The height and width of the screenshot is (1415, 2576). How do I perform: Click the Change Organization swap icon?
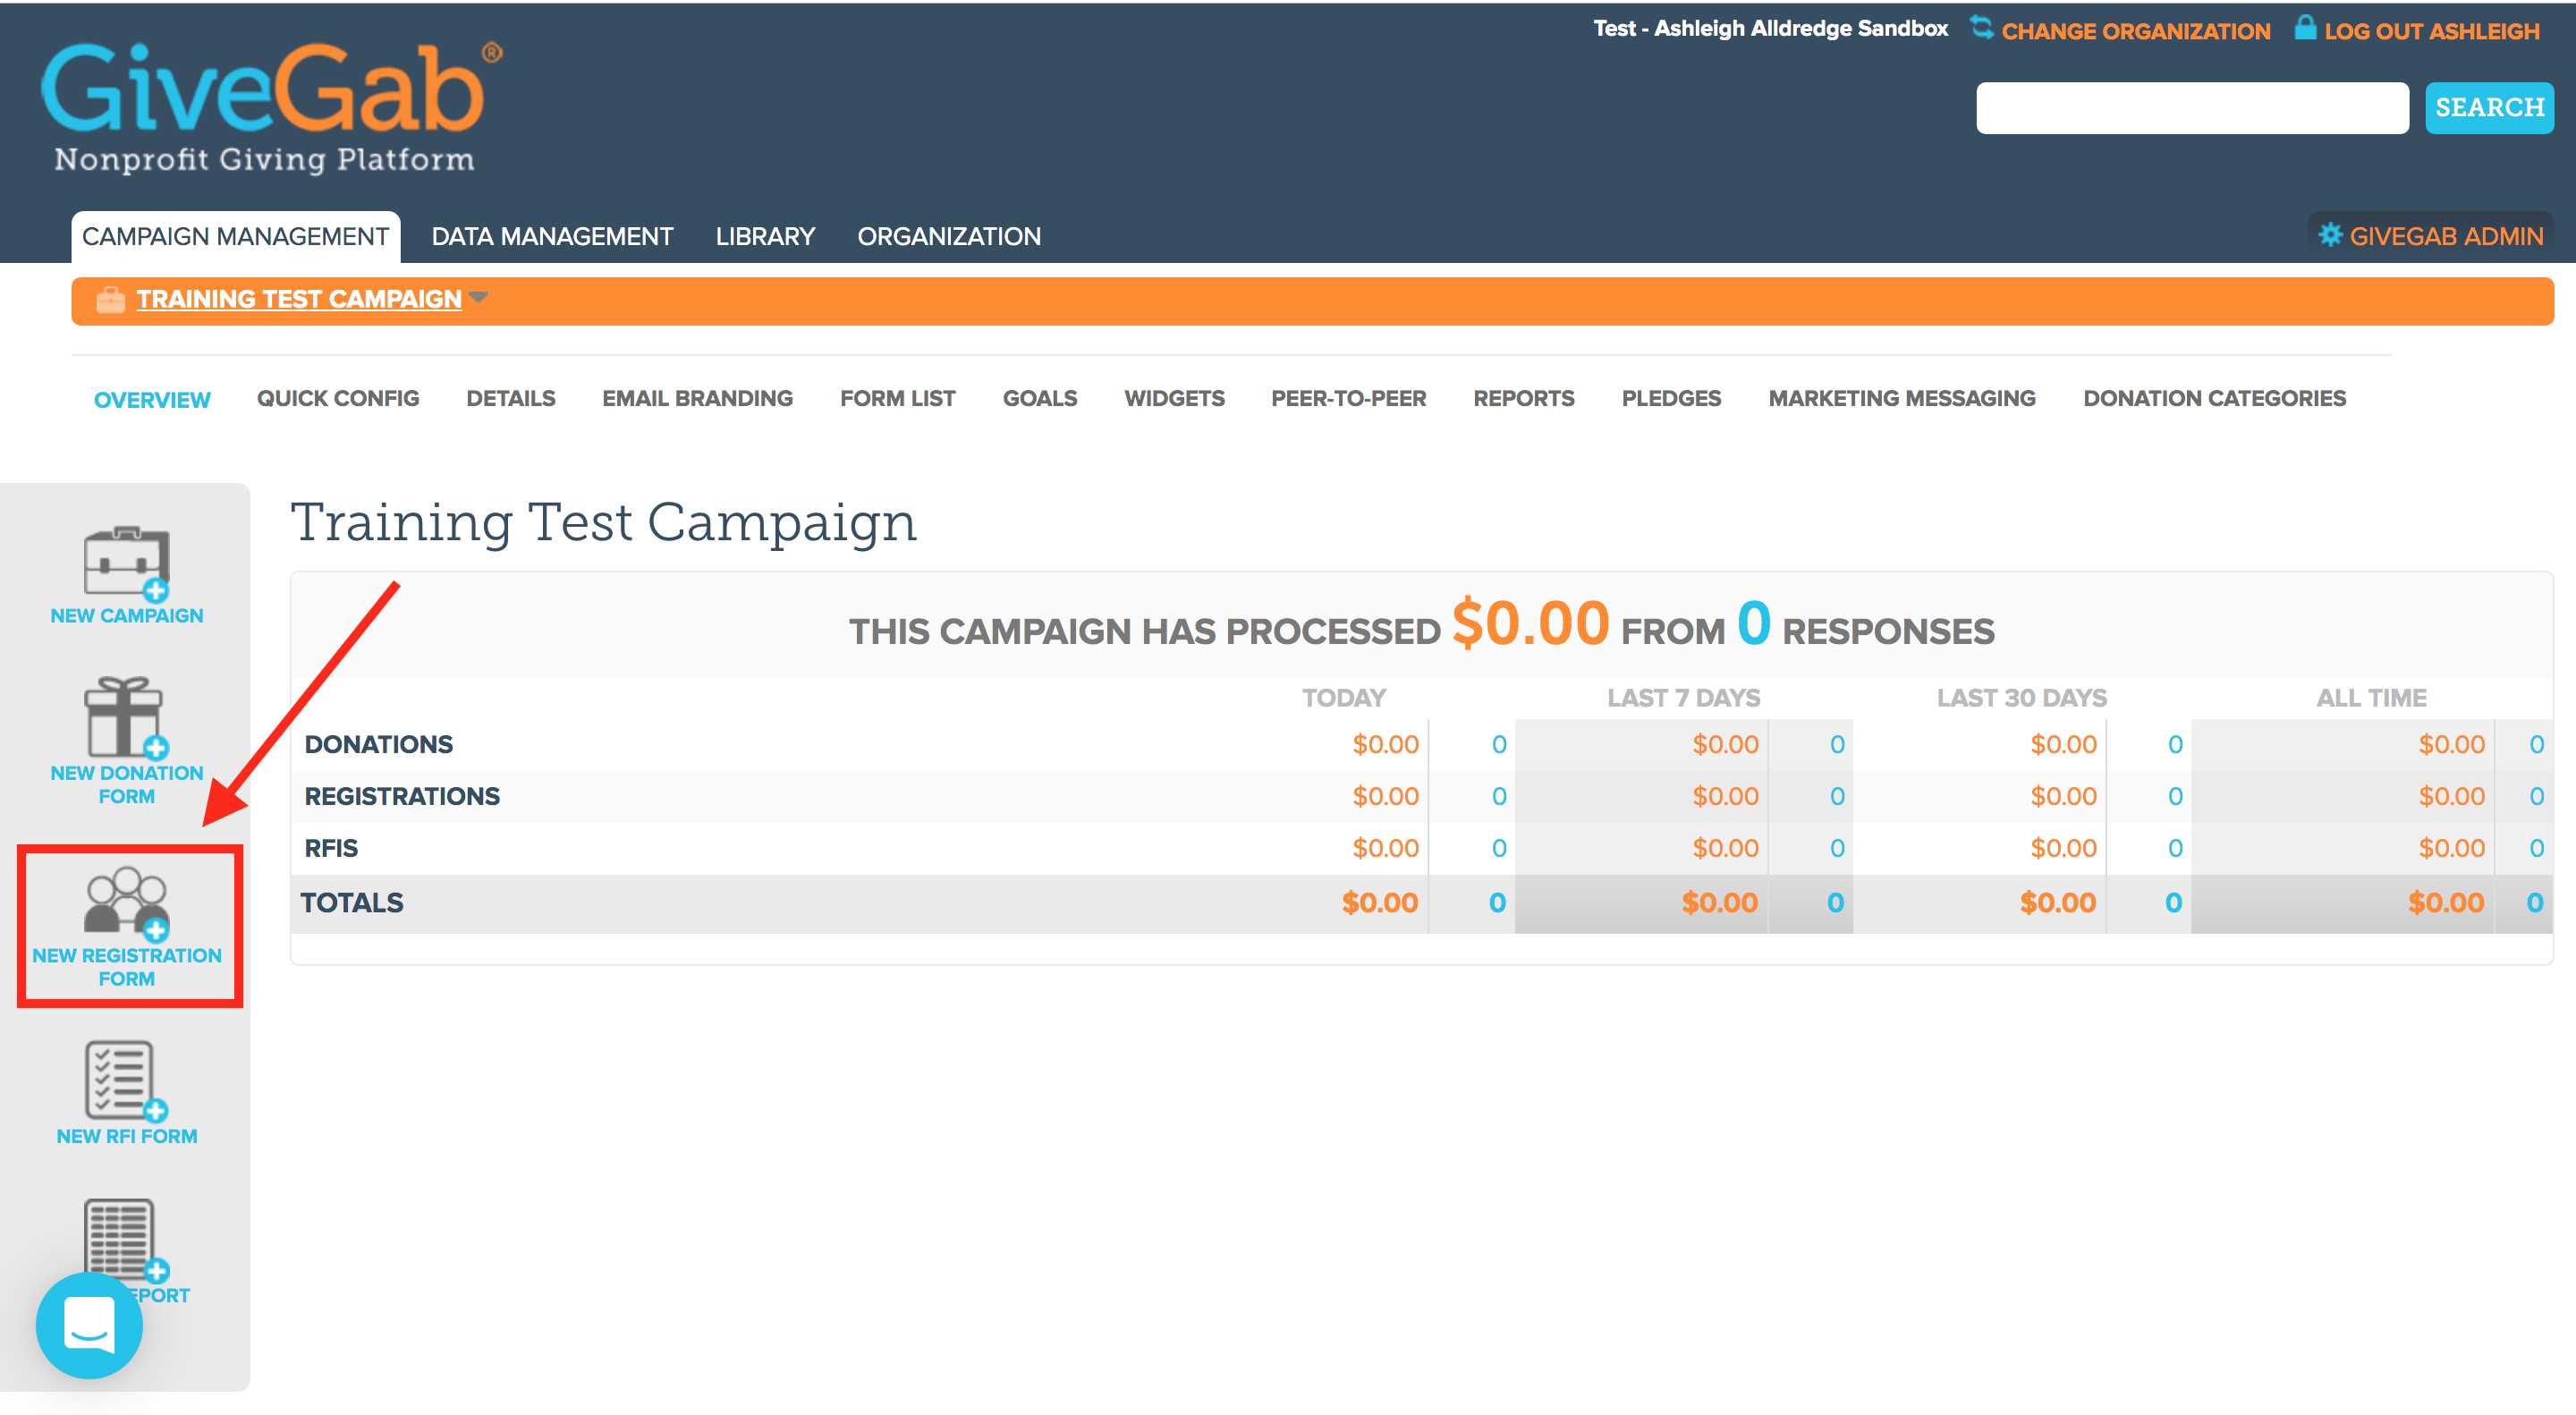(x=1981, y=27)
